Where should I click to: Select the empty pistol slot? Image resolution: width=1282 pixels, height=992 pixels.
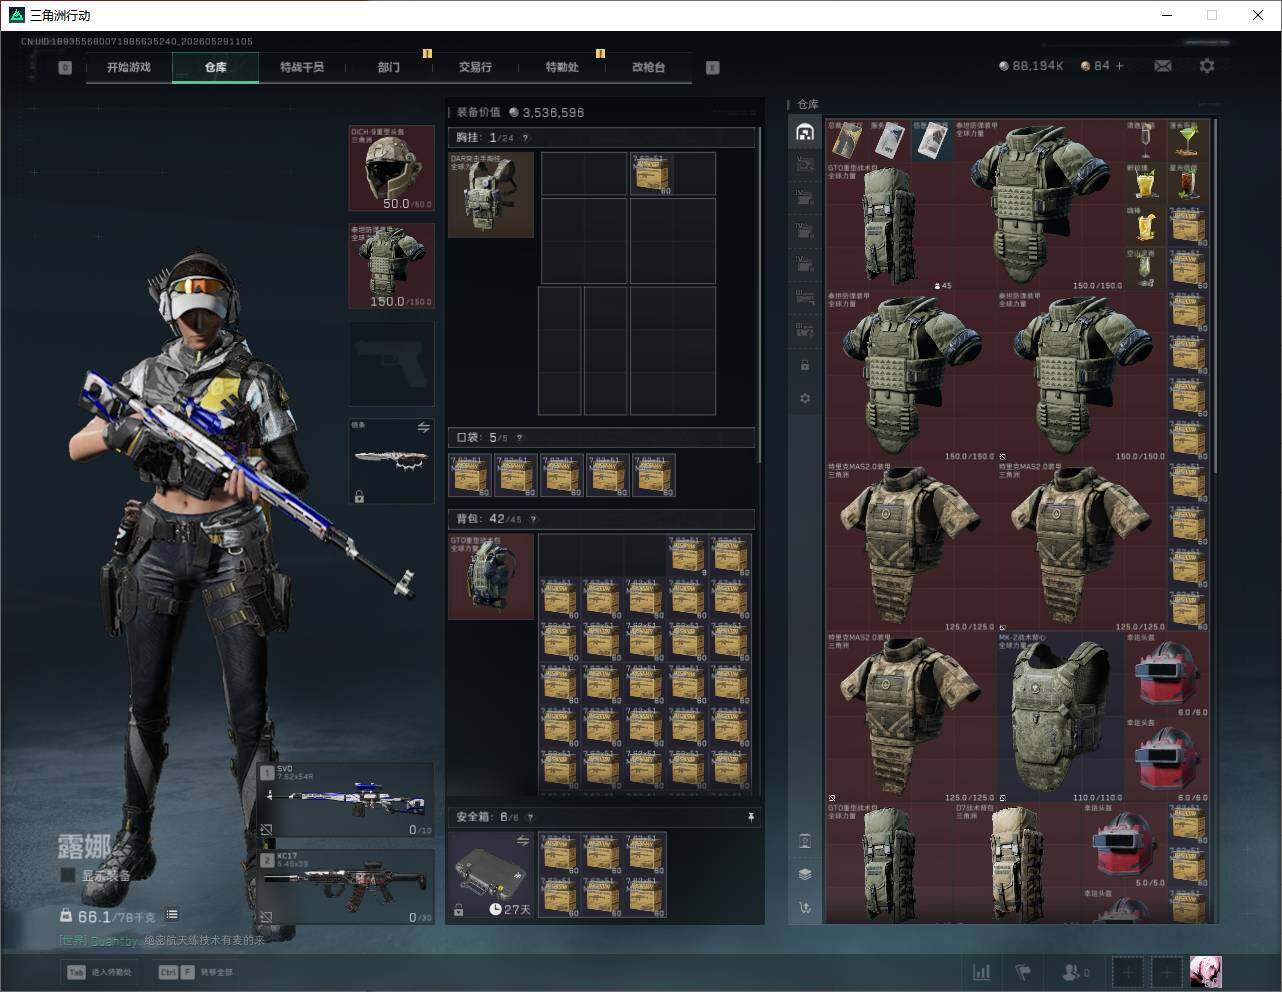click(391, 363)
